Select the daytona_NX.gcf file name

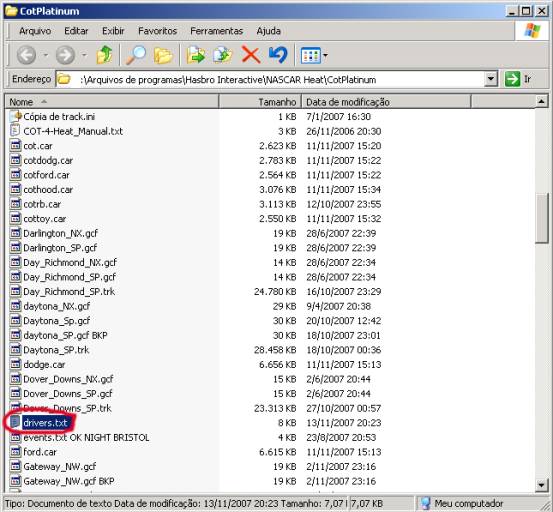pyautogui.click(x=56, y=306)
